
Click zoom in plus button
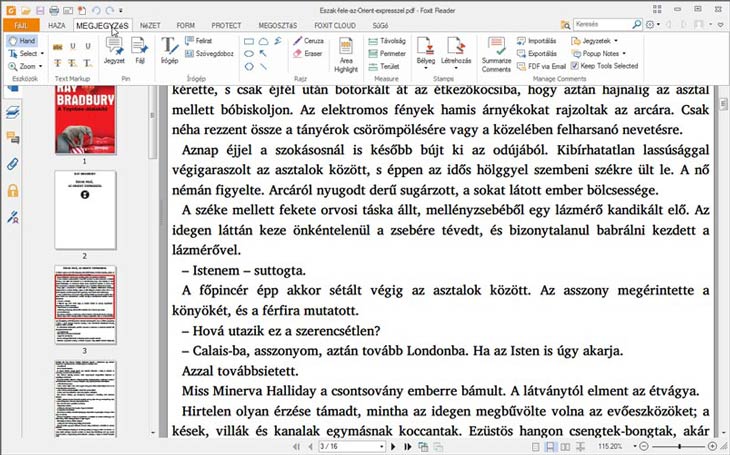tap(712, 447)
